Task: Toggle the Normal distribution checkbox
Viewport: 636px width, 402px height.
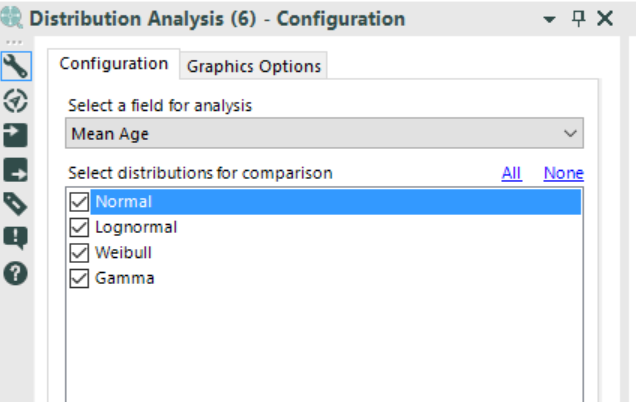Action: [x=80, y=202]
